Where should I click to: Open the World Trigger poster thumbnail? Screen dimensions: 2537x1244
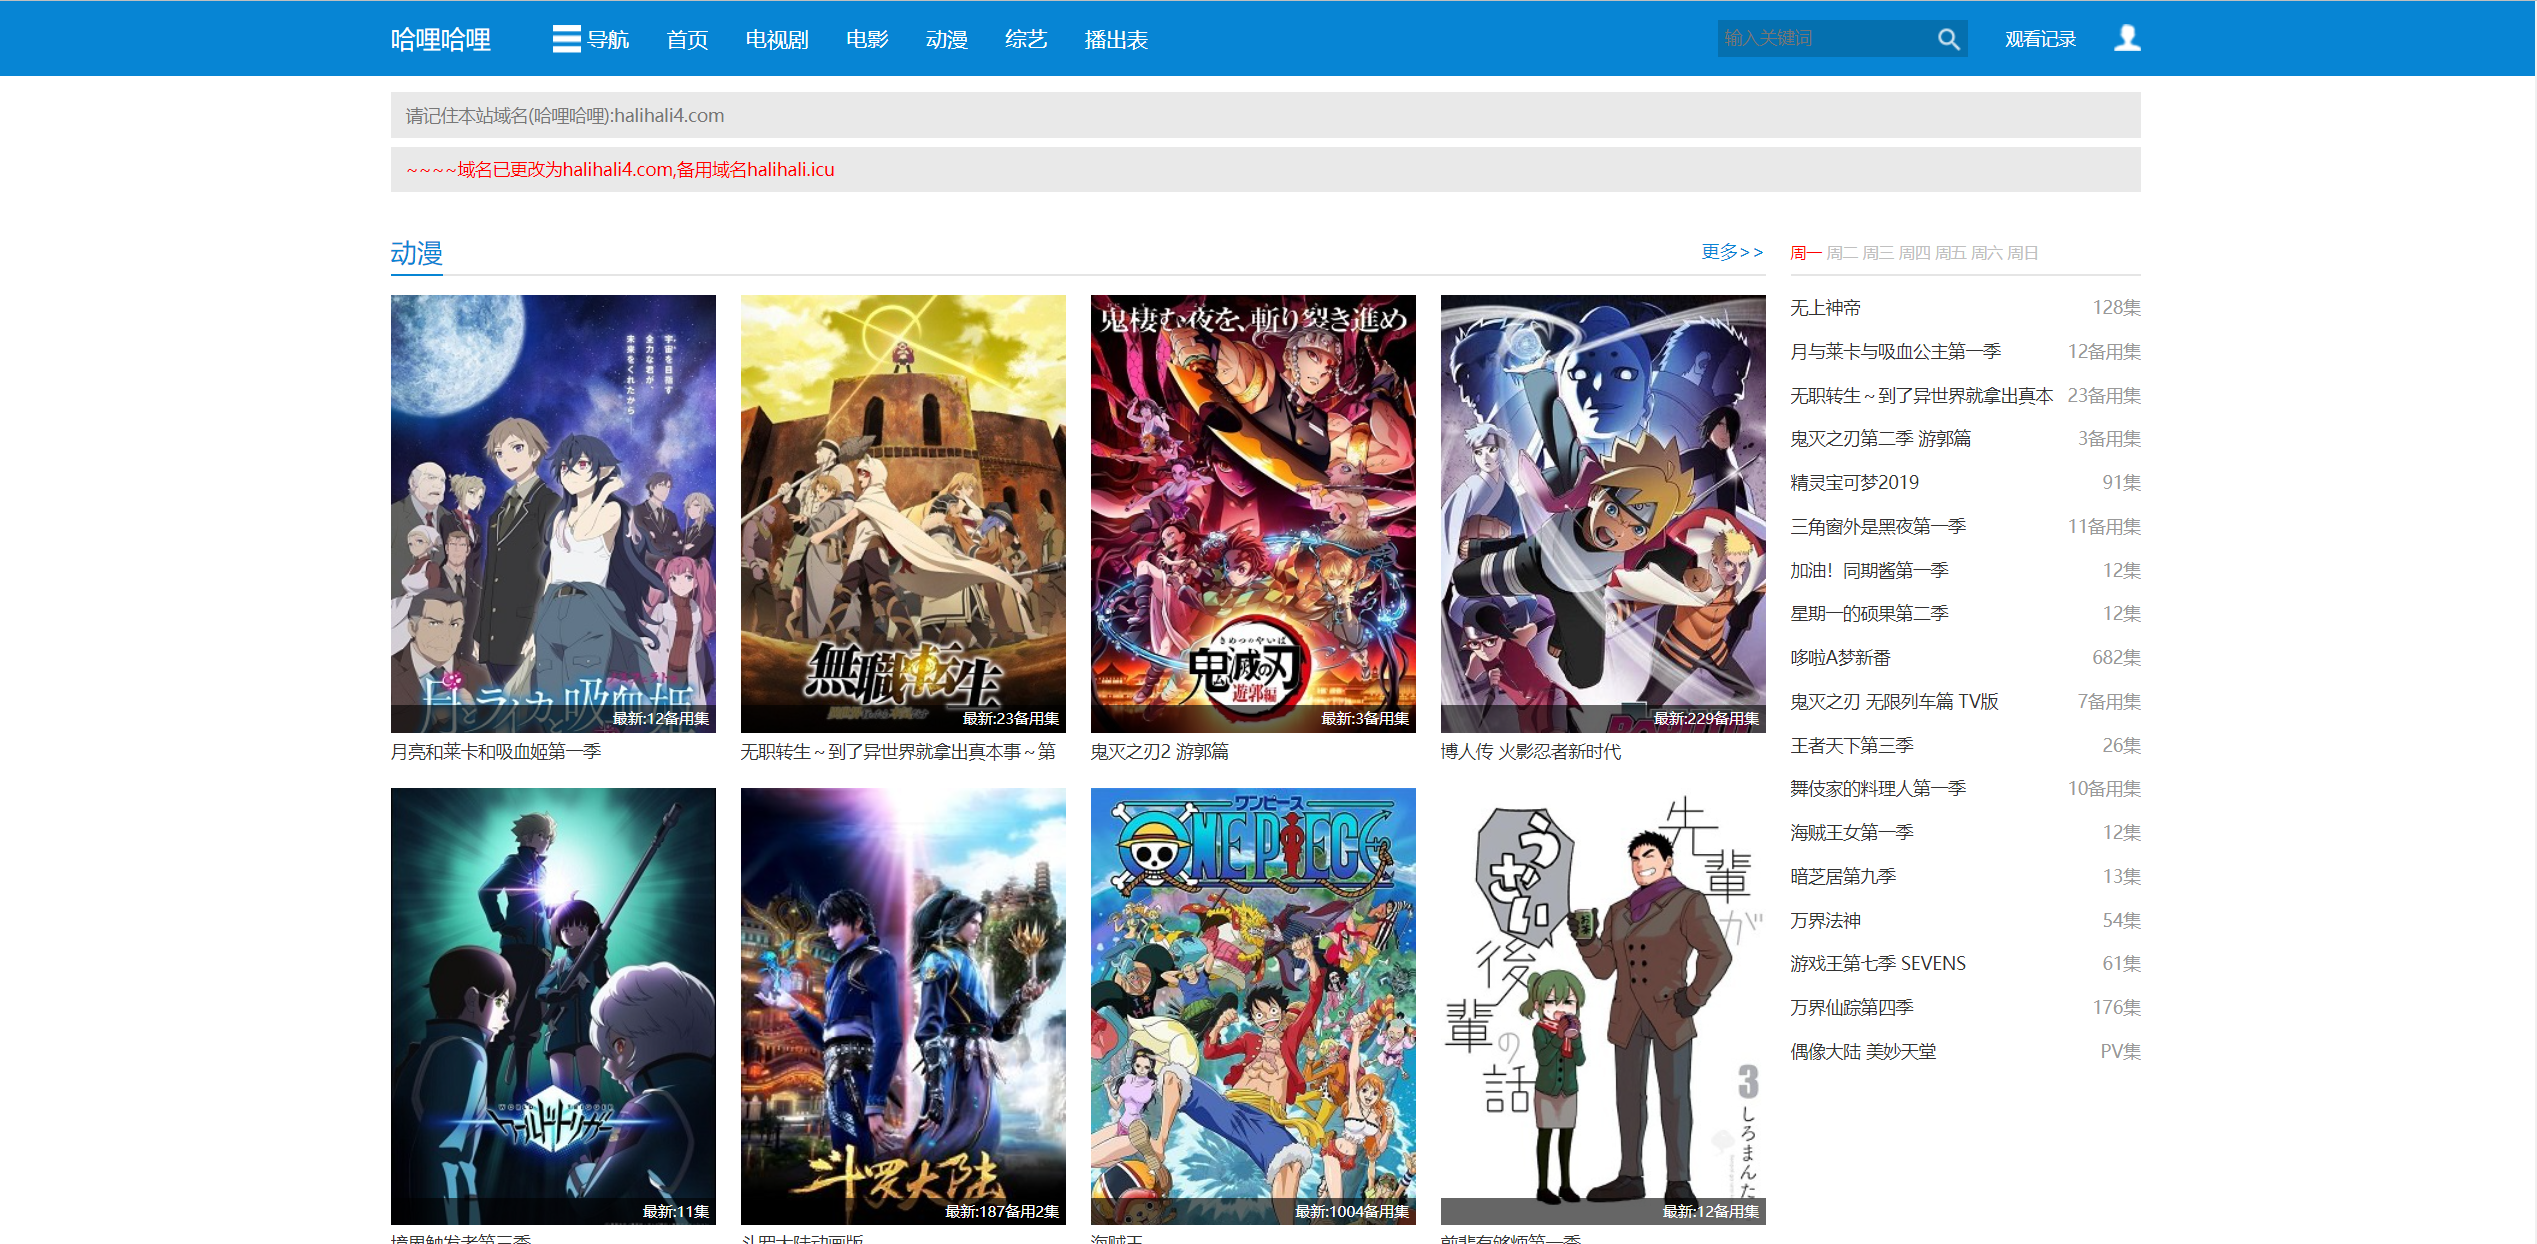[x=553, y=1006]
